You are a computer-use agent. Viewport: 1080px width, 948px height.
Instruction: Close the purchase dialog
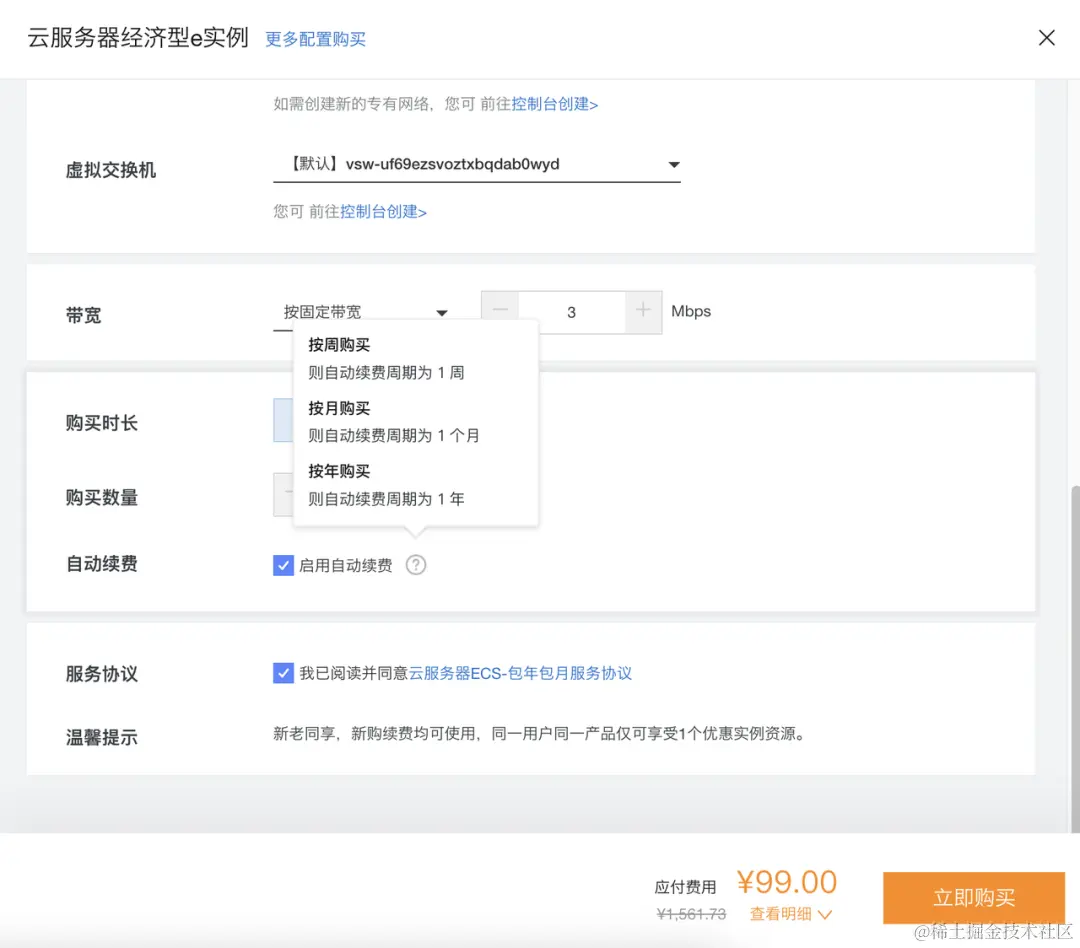1046,37
